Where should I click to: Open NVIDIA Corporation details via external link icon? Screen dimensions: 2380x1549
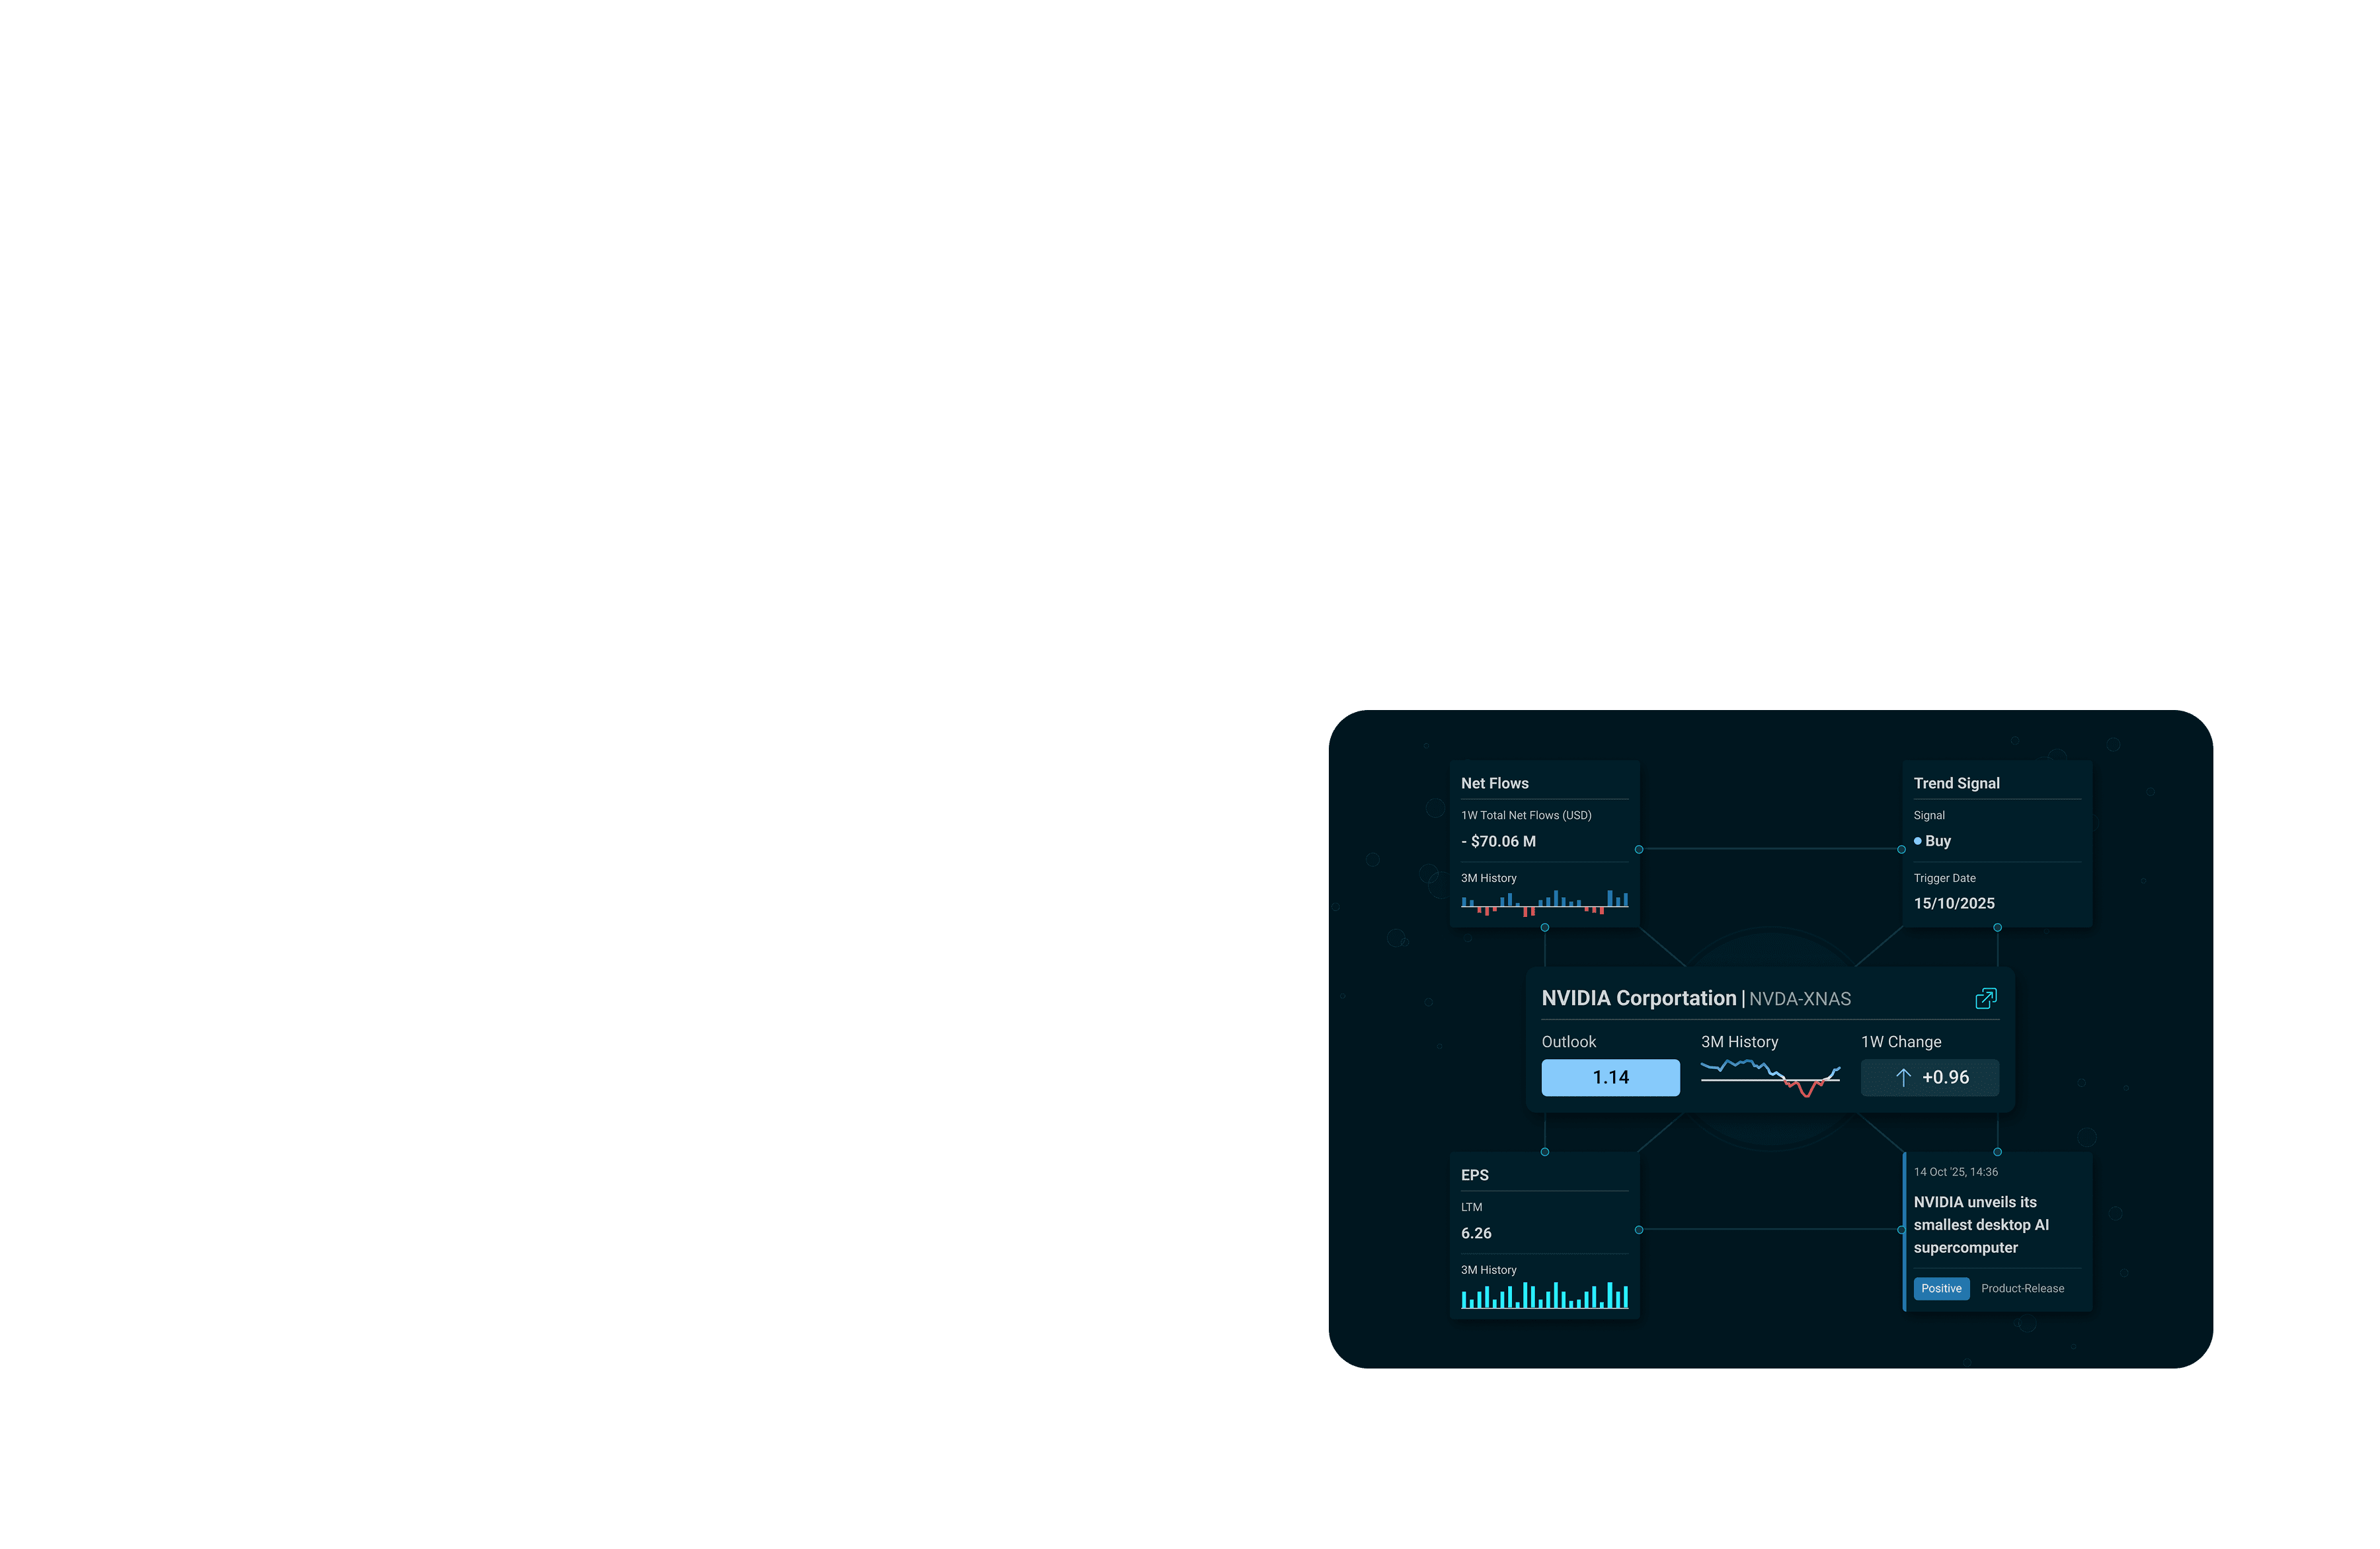pyautogui.click(x=1985, y=998)
